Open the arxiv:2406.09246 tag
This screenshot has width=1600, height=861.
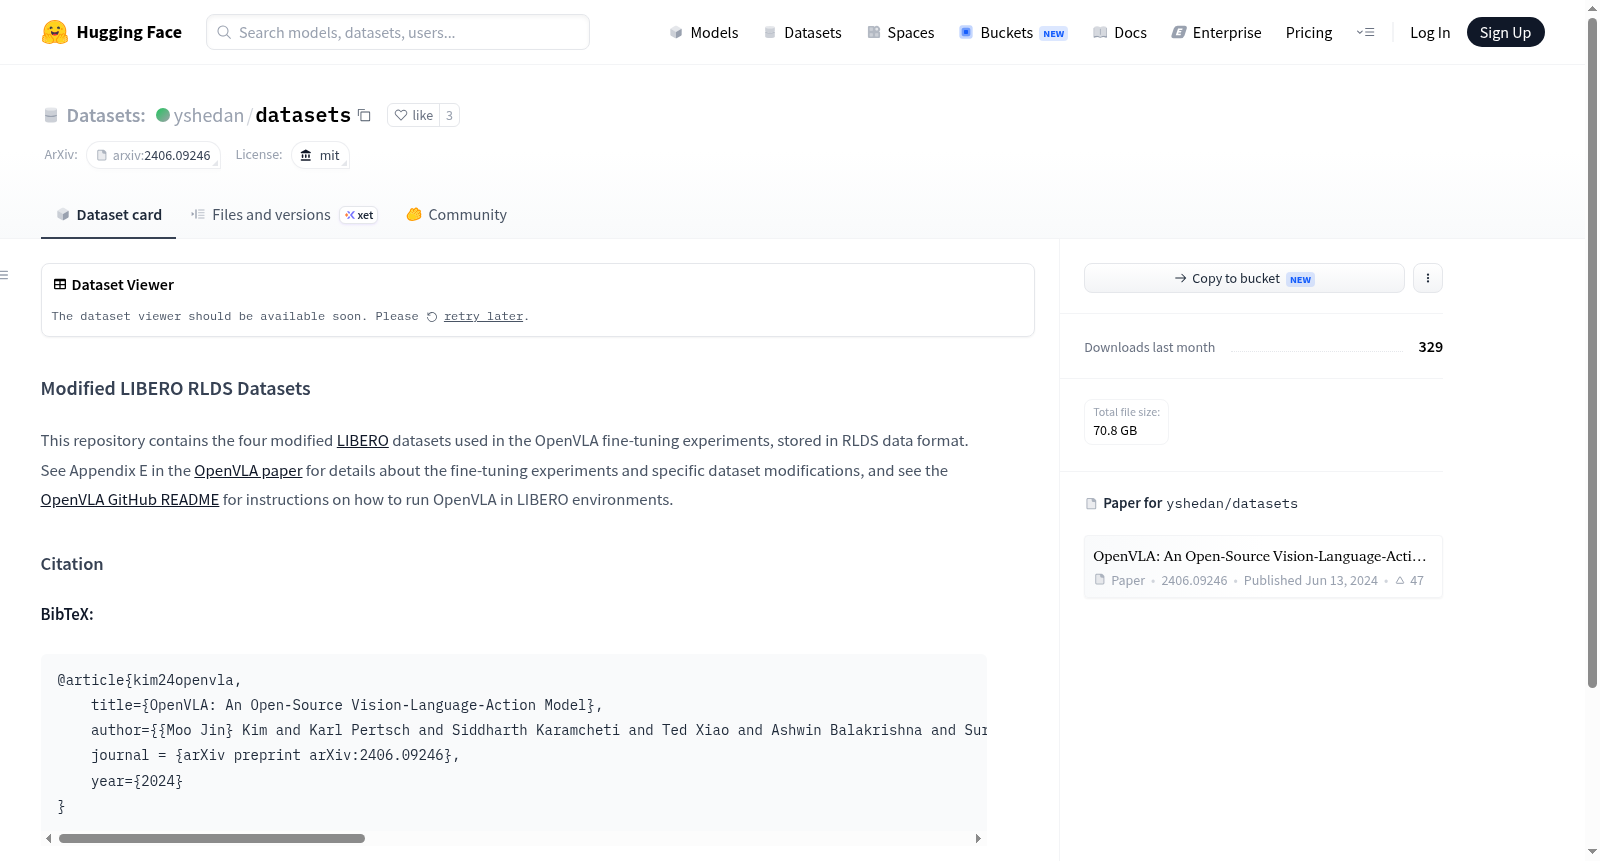tap(154, 155)
